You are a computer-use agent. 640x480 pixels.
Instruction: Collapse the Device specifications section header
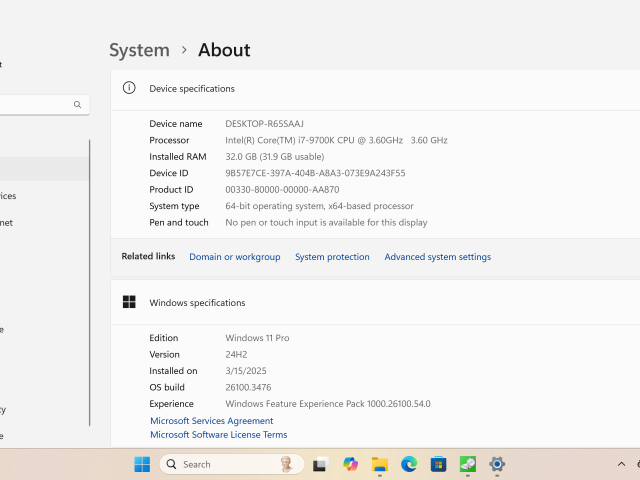point(375,90)
